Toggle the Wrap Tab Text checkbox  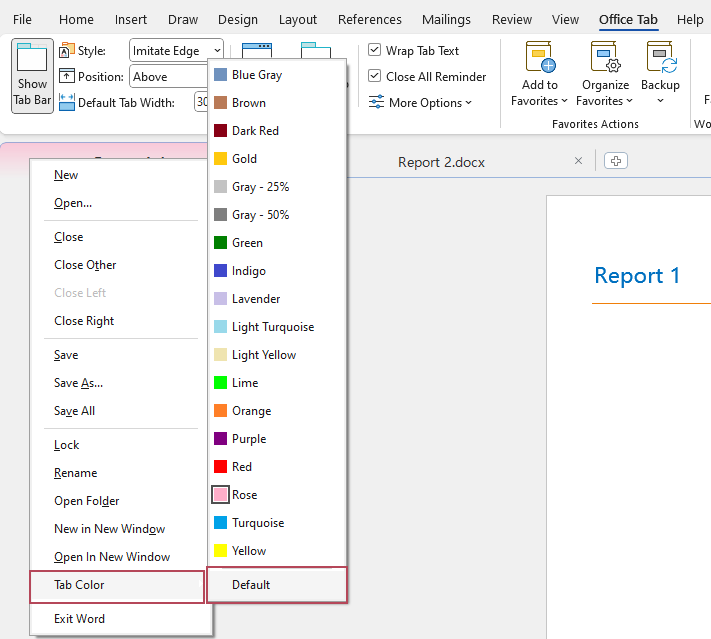tap(374, 50)
